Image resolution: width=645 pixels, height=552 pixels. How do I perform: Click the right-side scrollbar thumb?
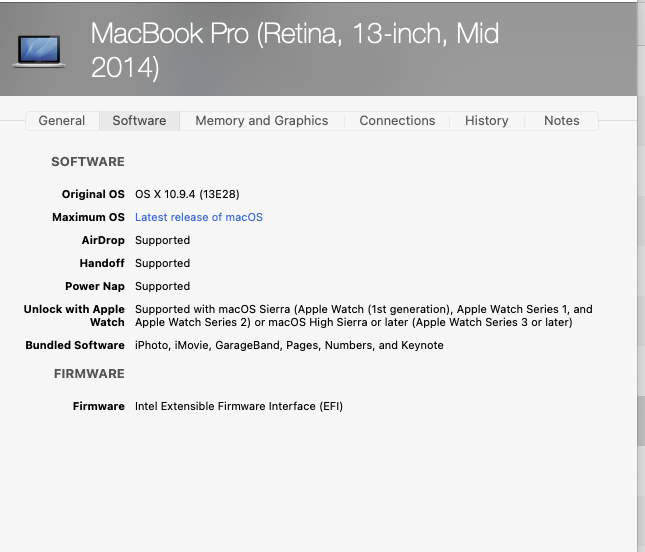pyautogui.click(x=641, y=420)
